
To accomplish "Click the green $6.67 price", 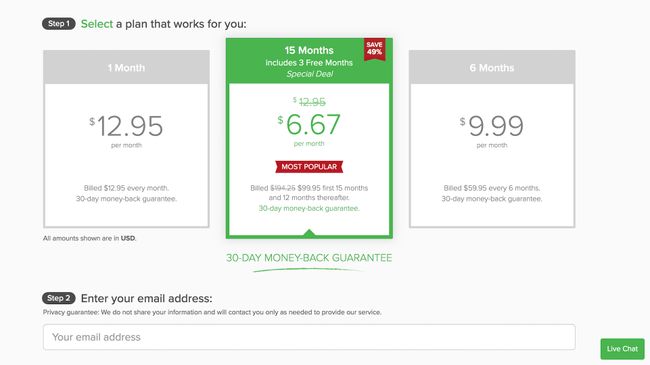I will pos(309,124).
